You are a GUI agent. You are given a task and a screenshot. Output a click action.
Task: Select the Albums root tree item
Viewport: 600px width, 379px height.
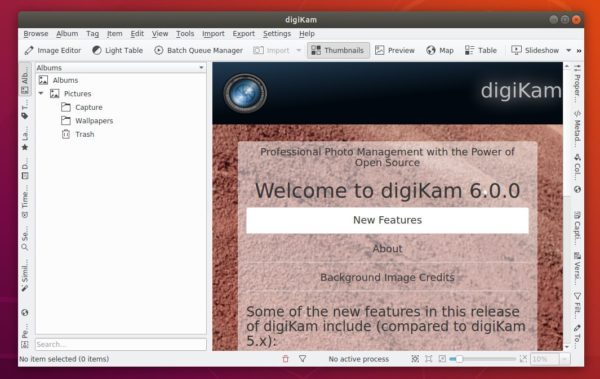point(65,80)
